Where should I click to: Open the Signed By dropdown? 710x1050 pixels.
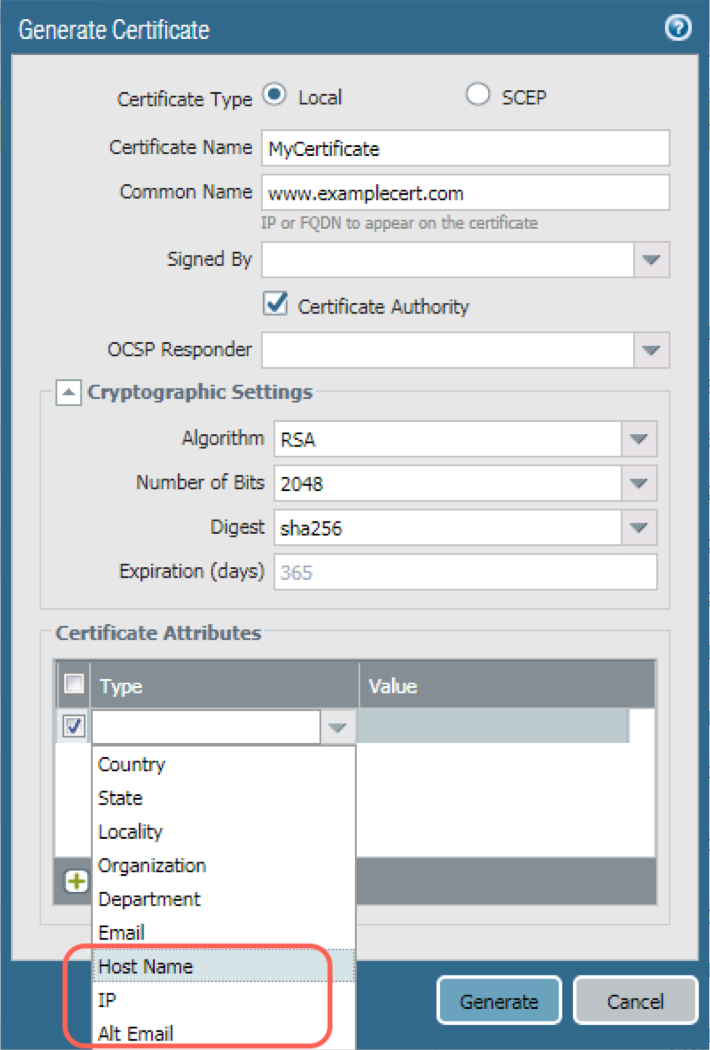click(651, 260)
